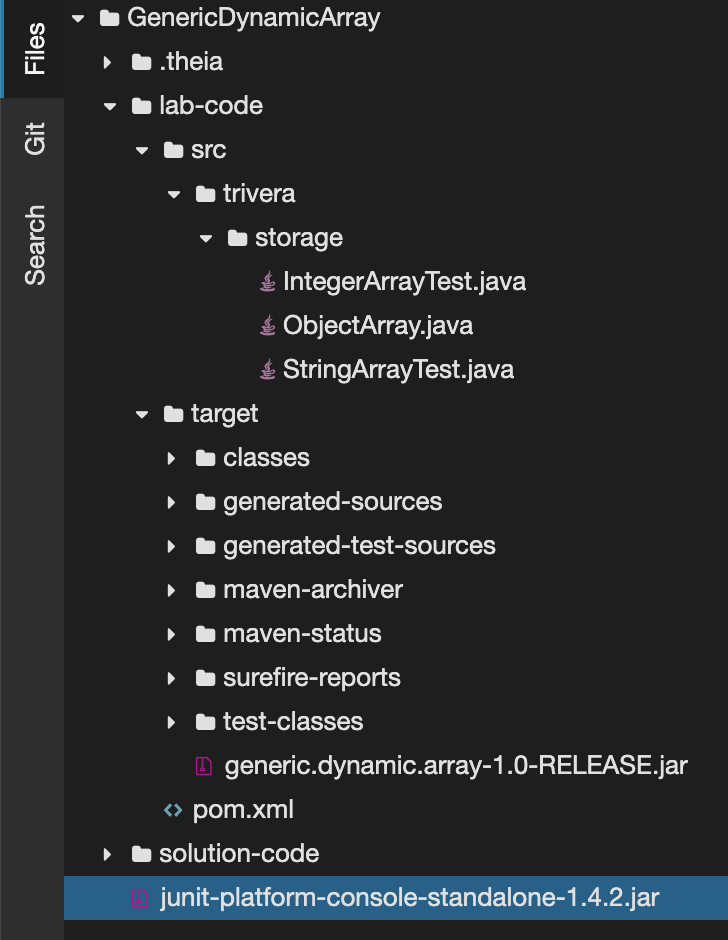
Task: Collapse the target folder arrow
Action: pyautogui.click(x=142, y=414)
